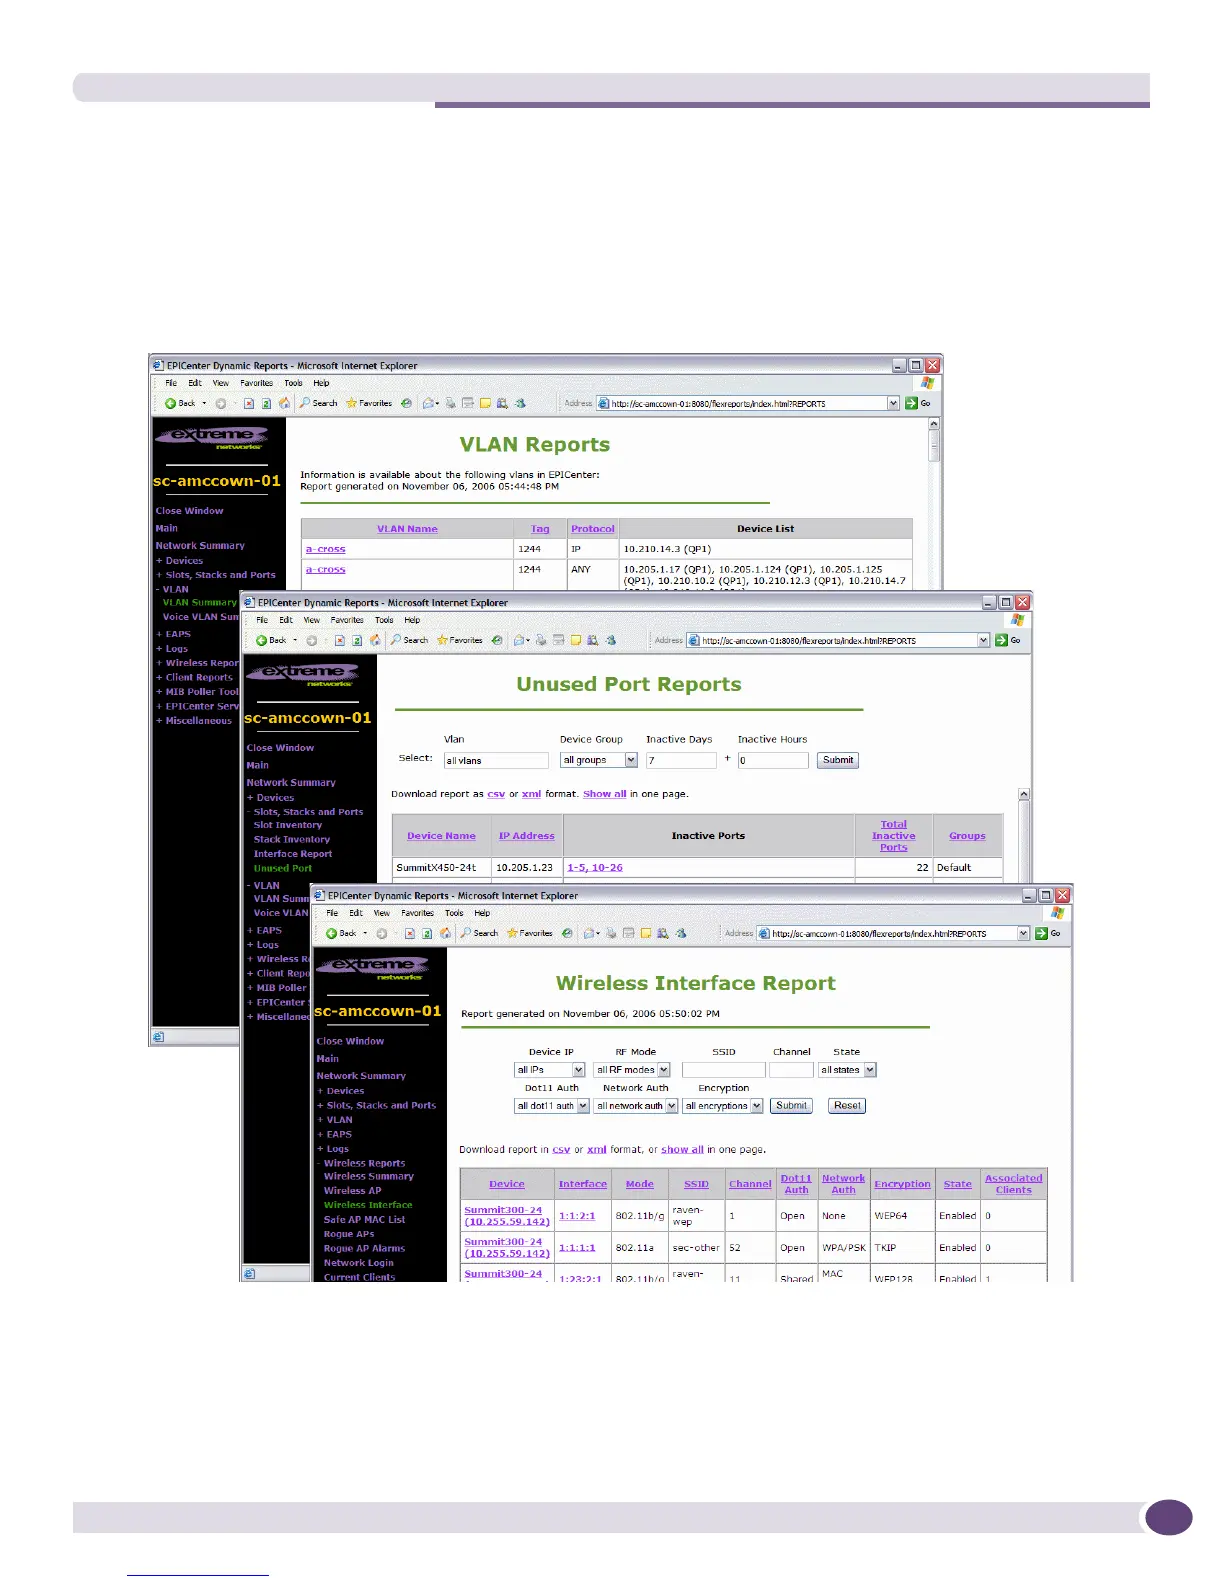Click 'show all' link in Wireless Interface Report

point(682,1150)
